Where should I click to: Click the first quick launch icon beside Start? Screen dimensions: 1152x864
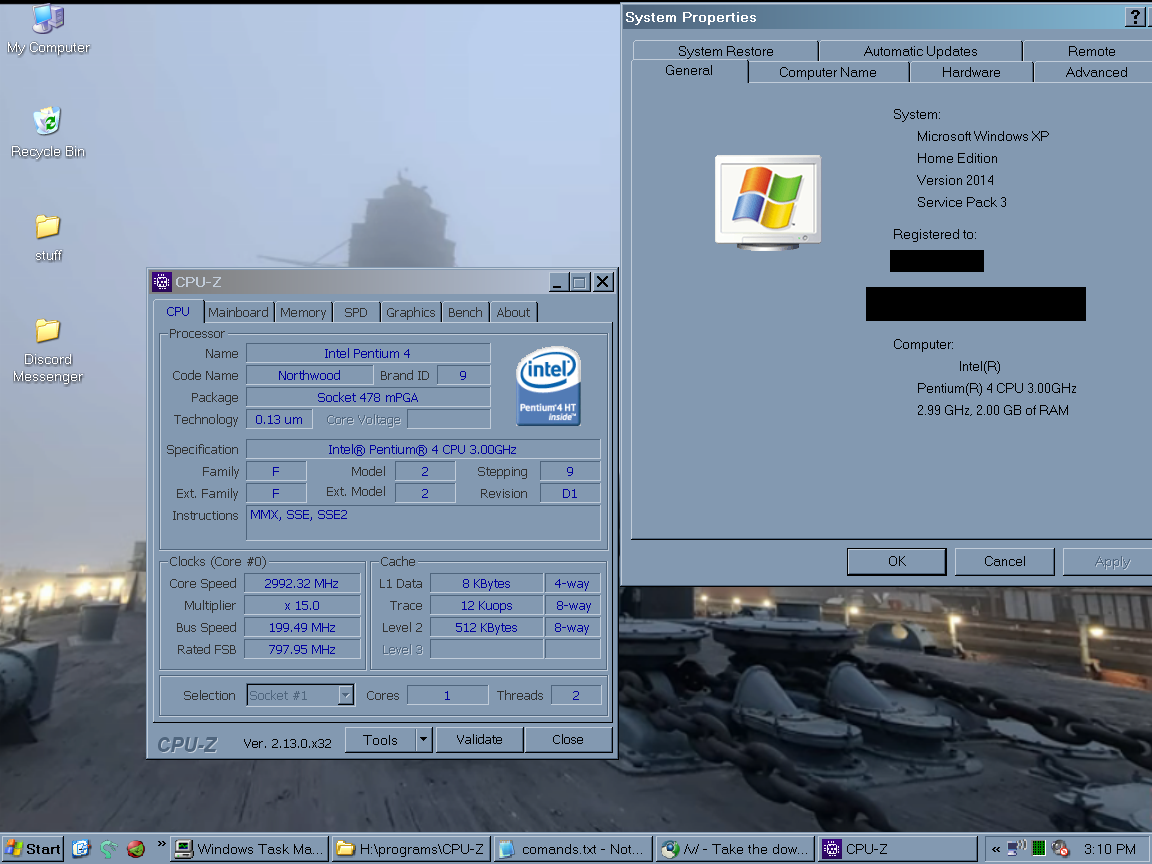[81, 849]
